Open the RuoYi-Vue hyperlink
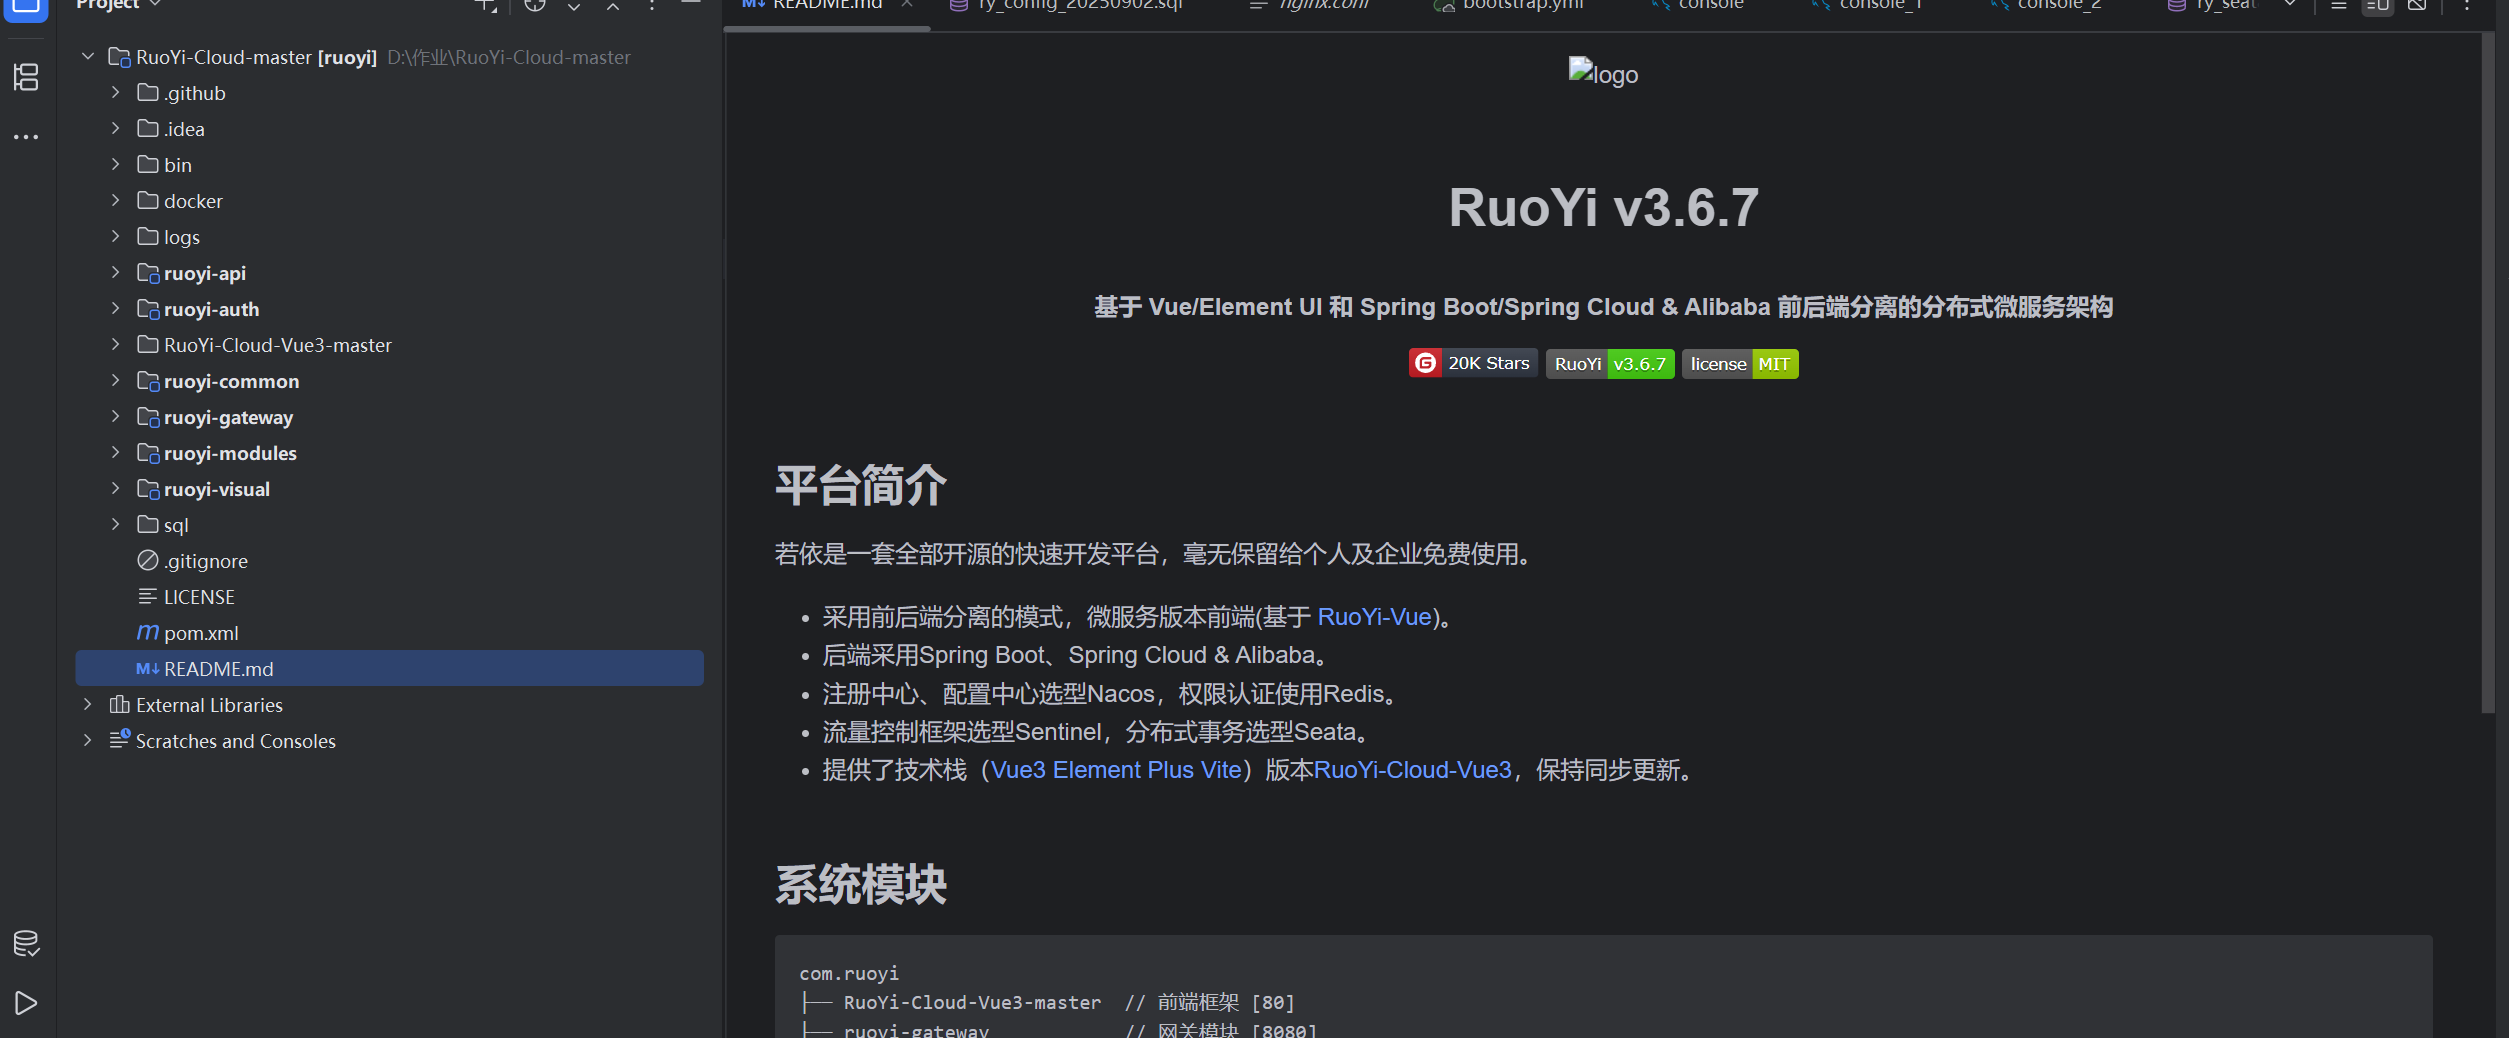Screen dimensions: 2509x1038 tap(1374, 617)
